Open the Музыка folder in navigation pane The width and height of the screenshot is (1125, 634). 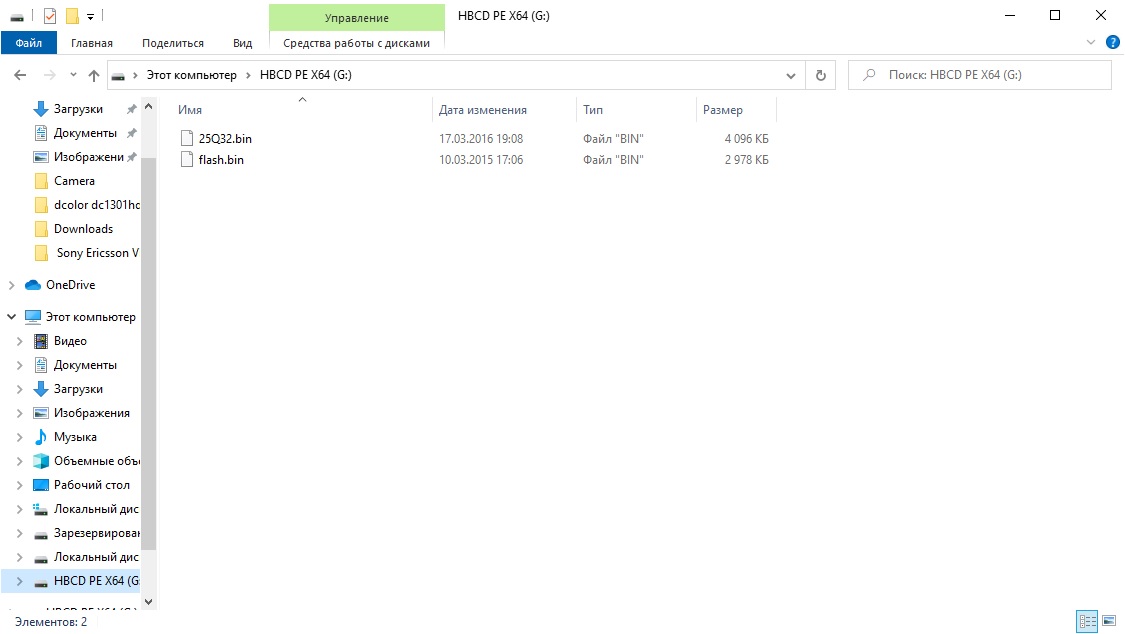point(75,437)
